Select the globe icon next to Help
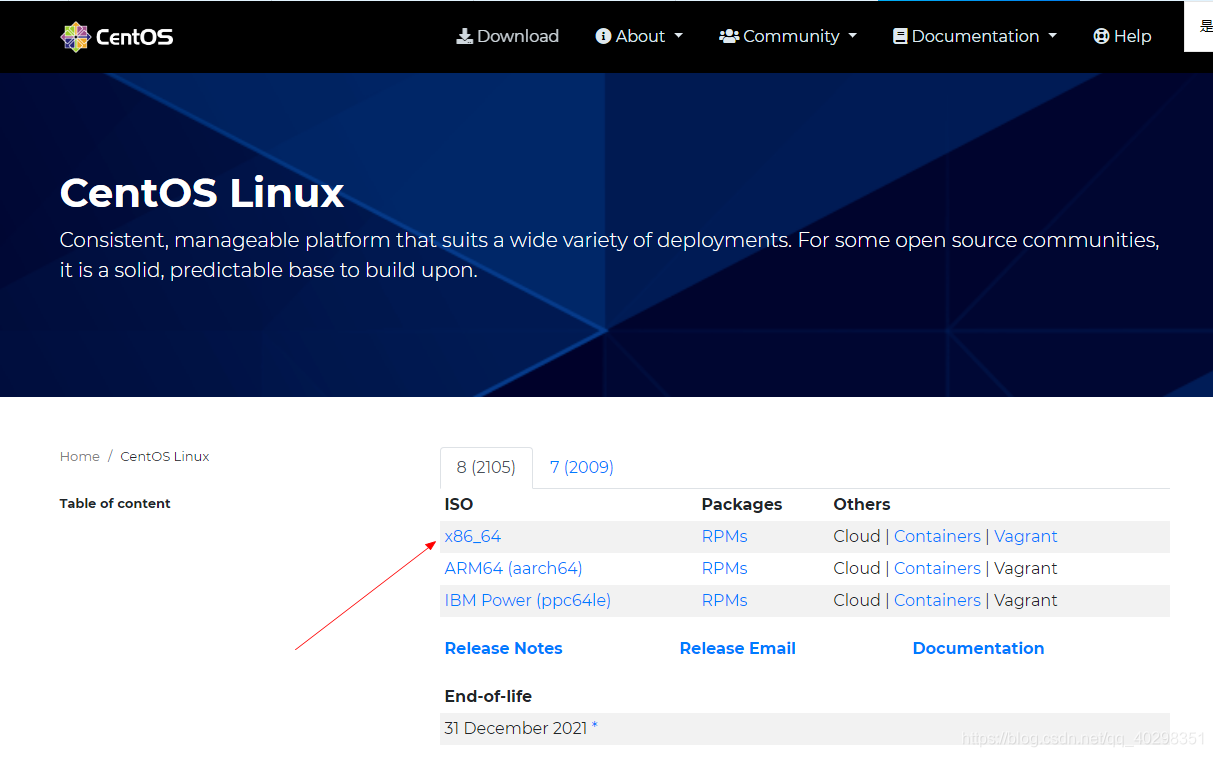Image resolution: width=1213 pixels, height=757 pixels. [x=1101, y=36]
